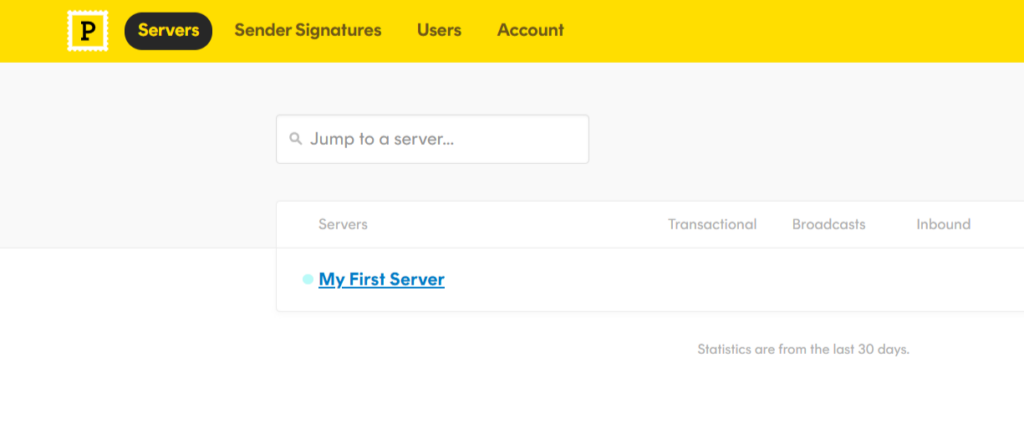Screen dimensions: 1024x425
Task: Click the Postmark stamp logo
Action: coord(87,31)
